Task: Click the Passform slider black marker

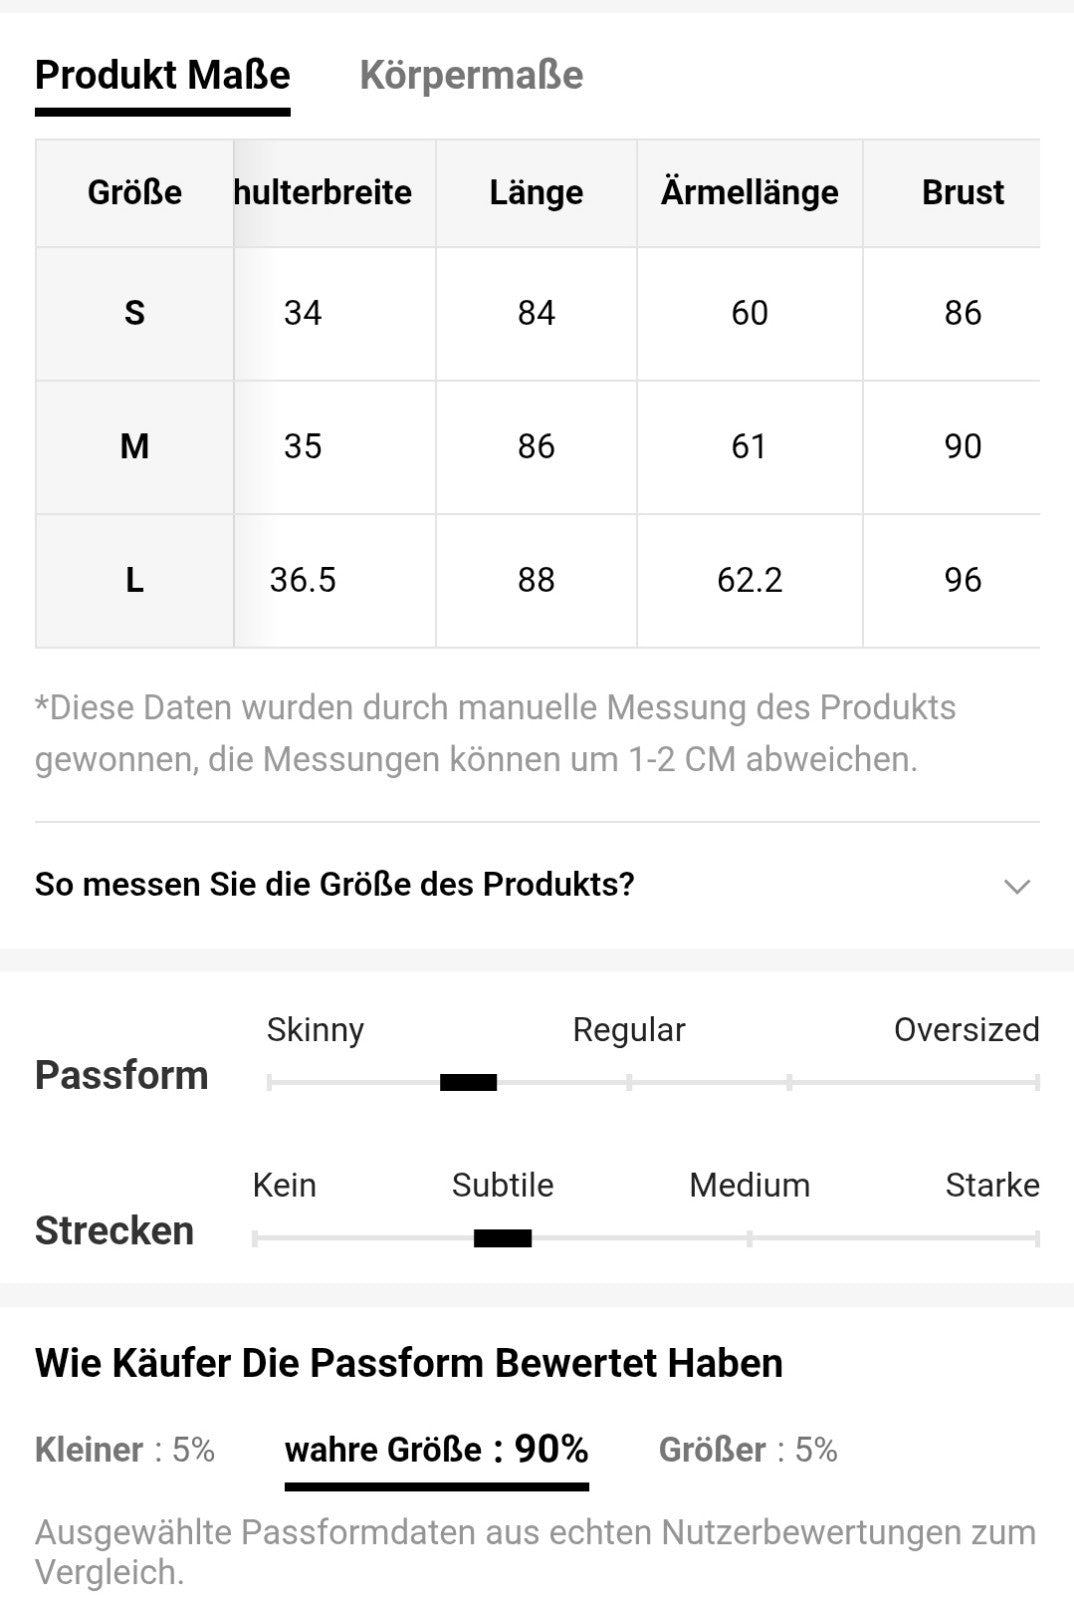Action: (x=468, y=1082)
